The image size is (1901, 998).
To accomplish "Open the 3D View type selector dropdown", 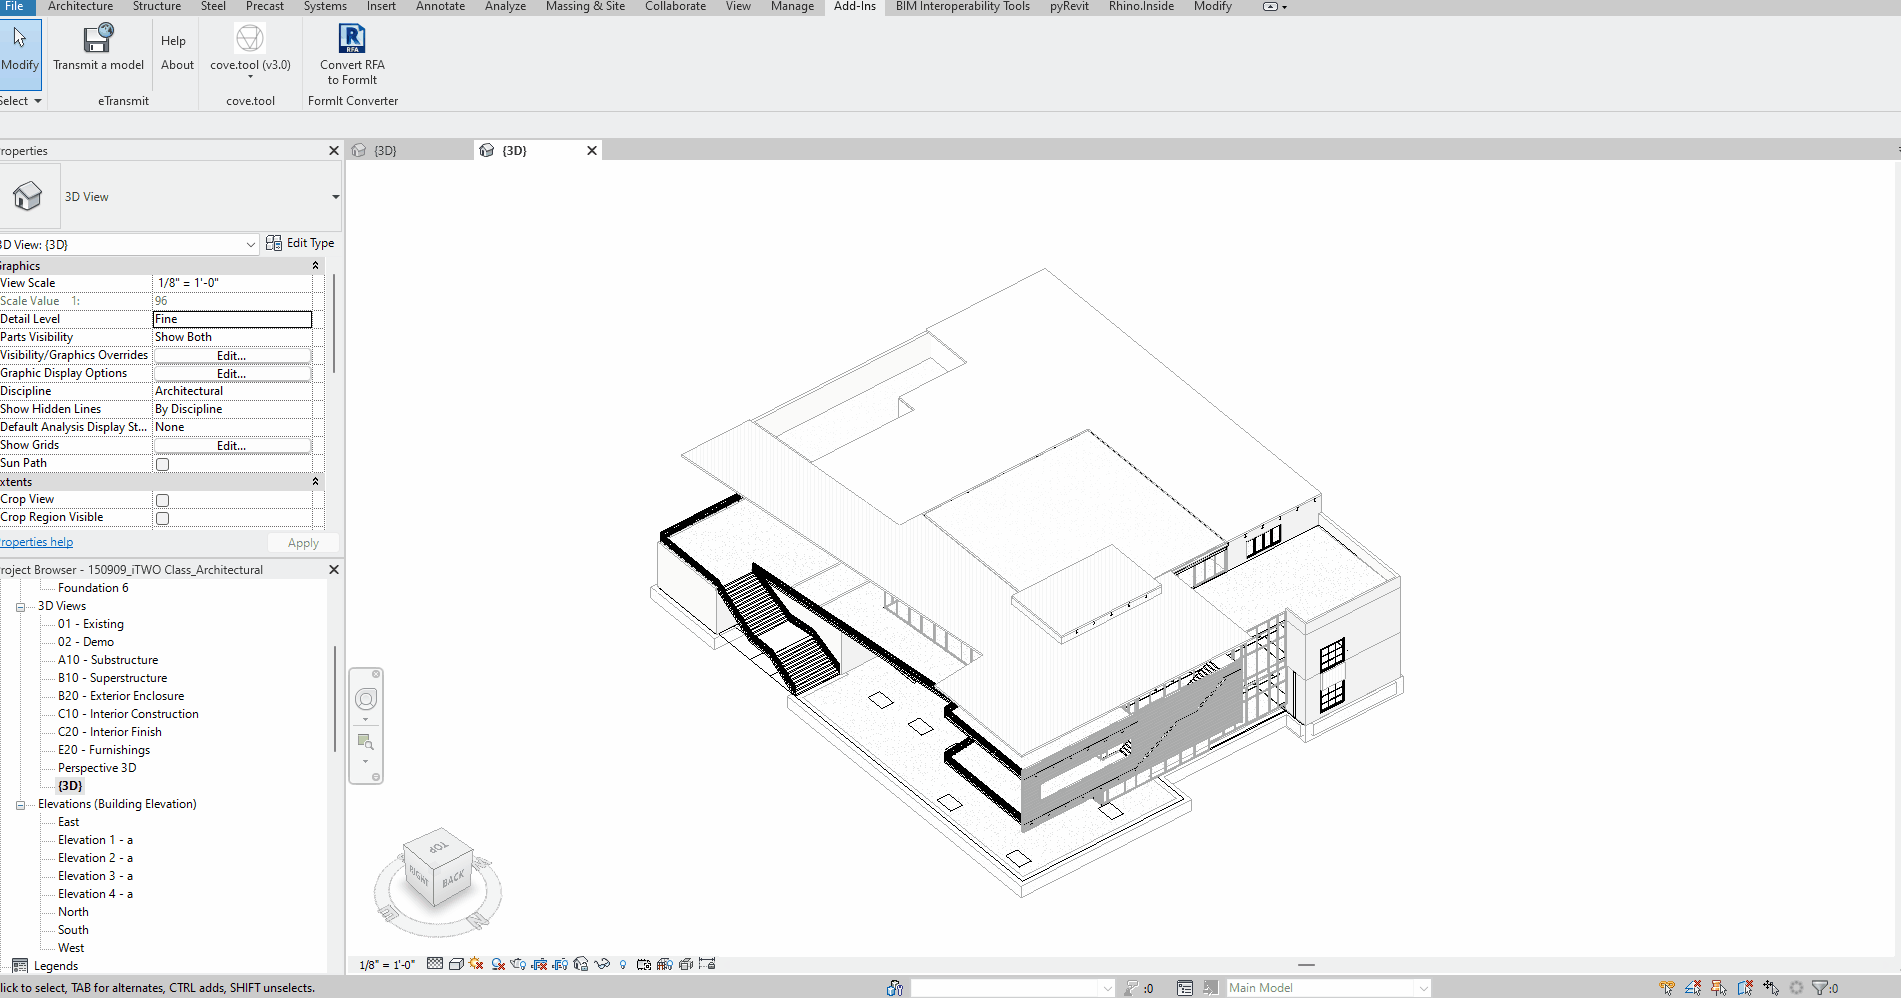I will [251, 244].
